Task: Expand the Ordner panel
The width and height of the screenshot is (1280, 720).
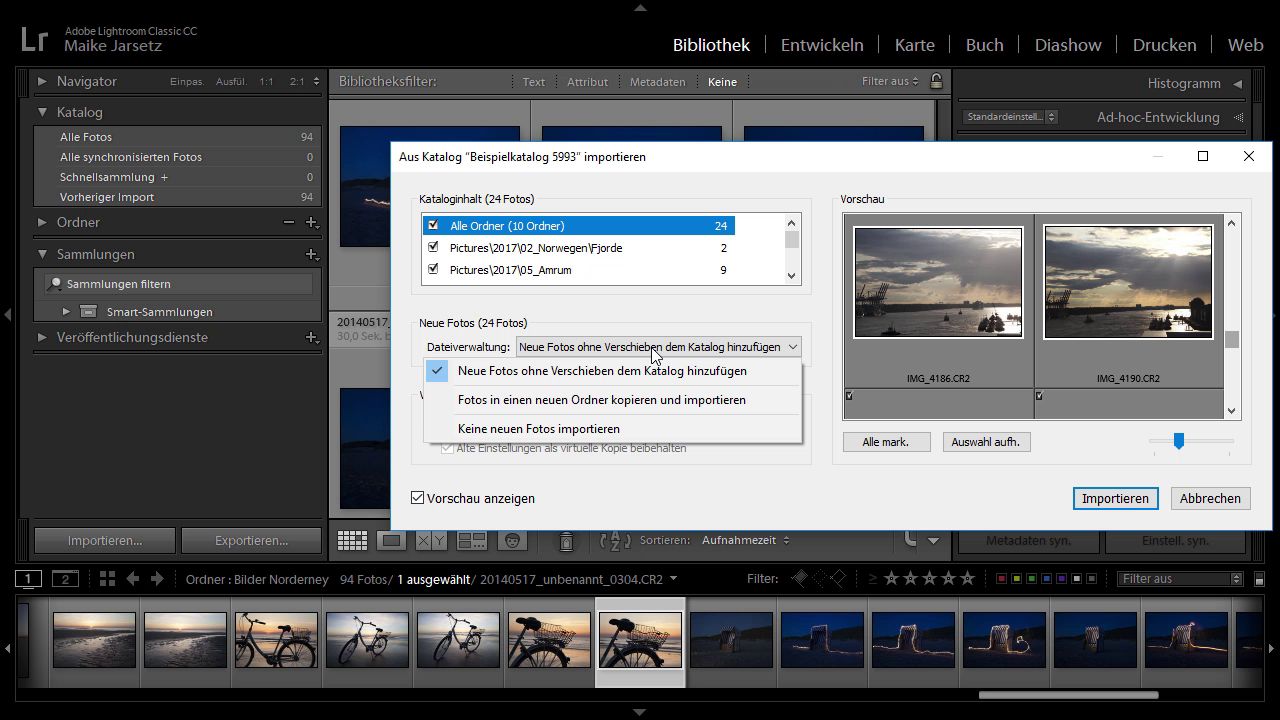Action: click(x=42, y=222)
